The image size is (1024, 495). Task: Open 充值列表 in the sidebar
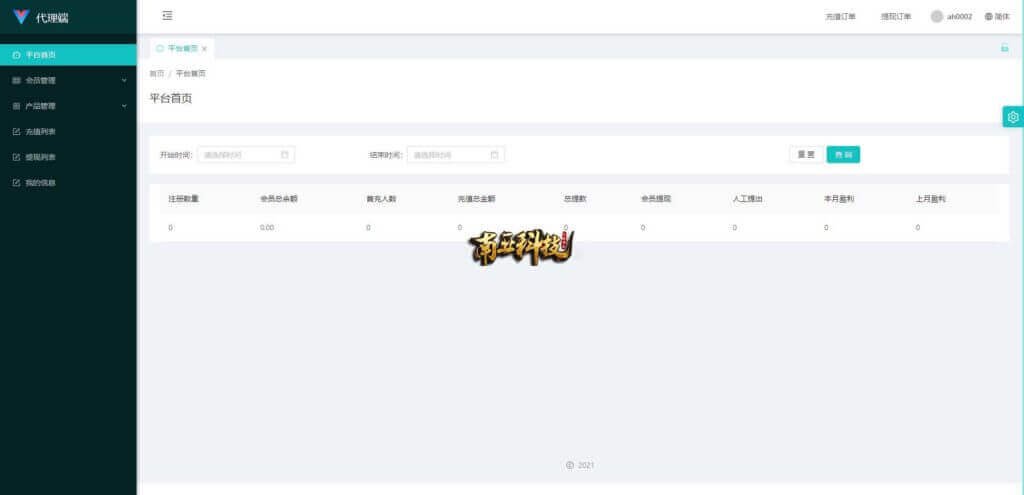[41, 131]
